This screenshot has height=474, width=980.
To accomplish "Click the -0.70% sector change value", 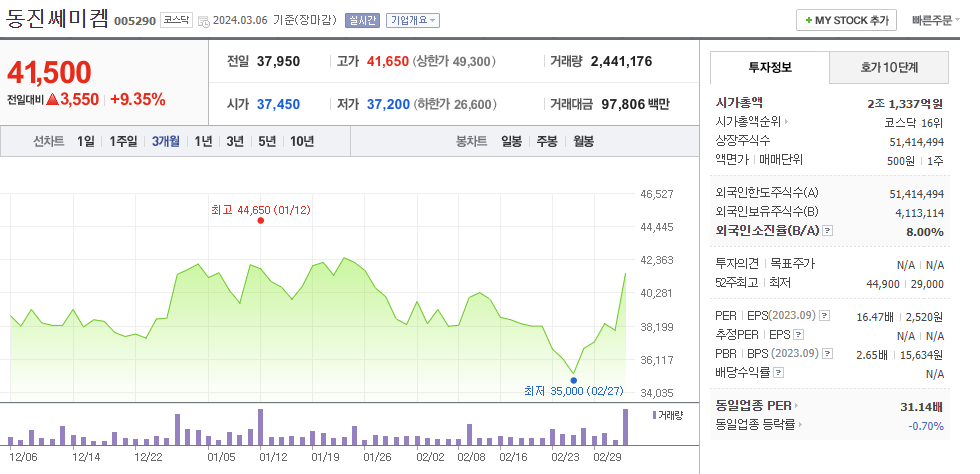I will pyautogui.click(x=926, y=426).
